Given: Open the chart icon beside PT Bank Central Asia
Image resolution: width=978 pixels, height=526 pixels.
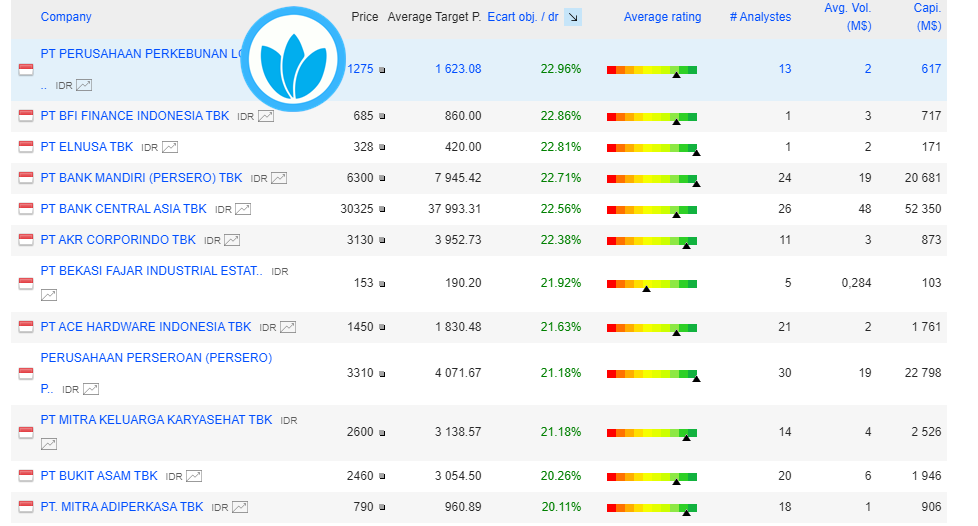Looking at the screenshot, I should click(x=243, y=209).
